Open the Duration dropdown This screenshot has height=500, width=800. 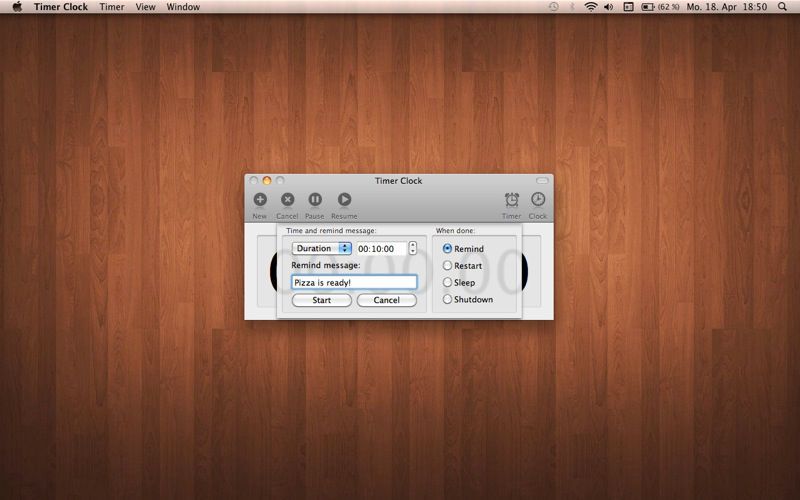[322, 248]
